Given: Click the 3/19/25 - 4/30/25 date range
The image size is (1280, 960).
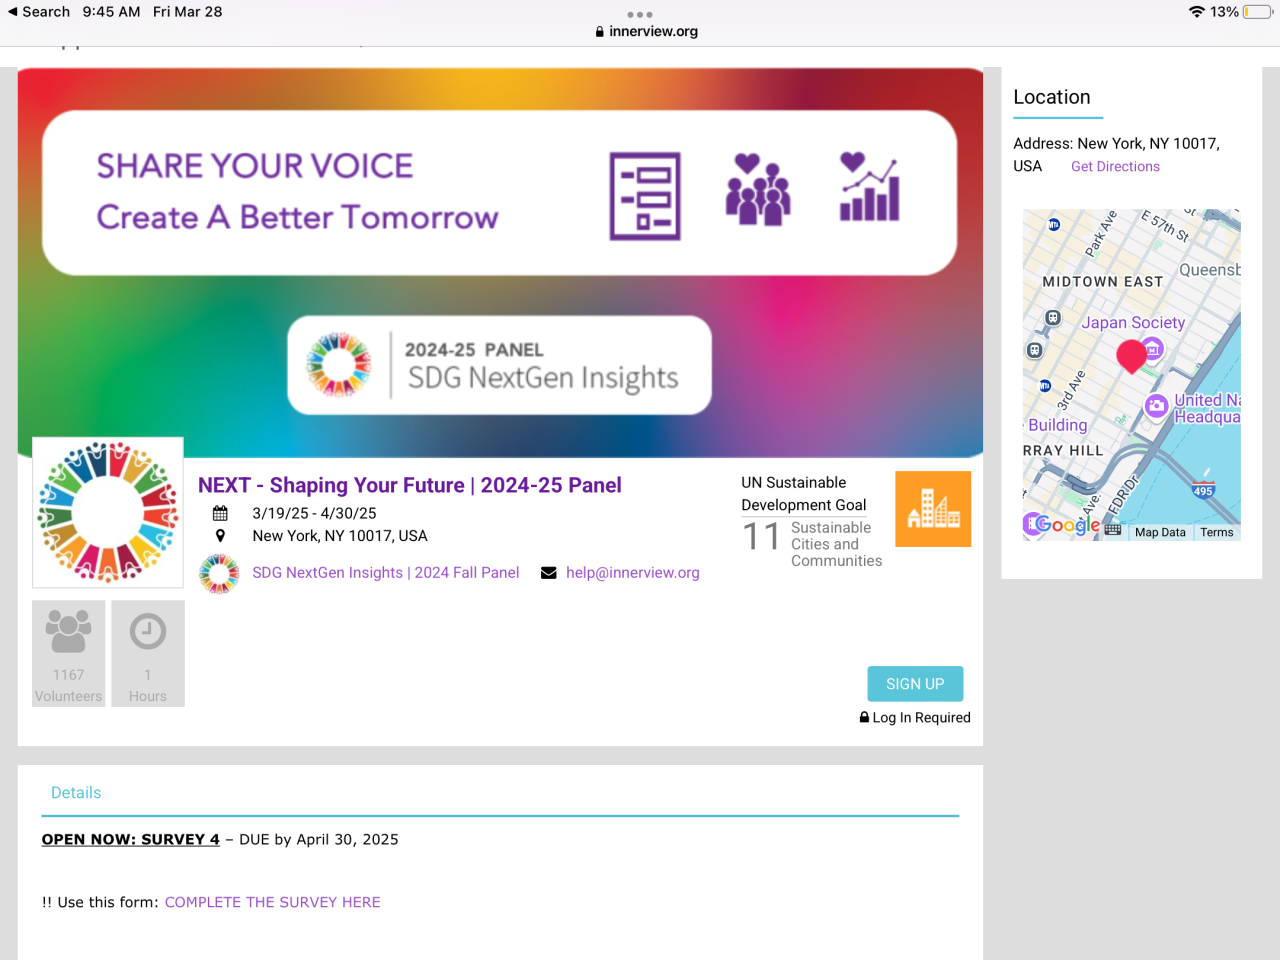Looking at the screenshot, I should 314,513.
